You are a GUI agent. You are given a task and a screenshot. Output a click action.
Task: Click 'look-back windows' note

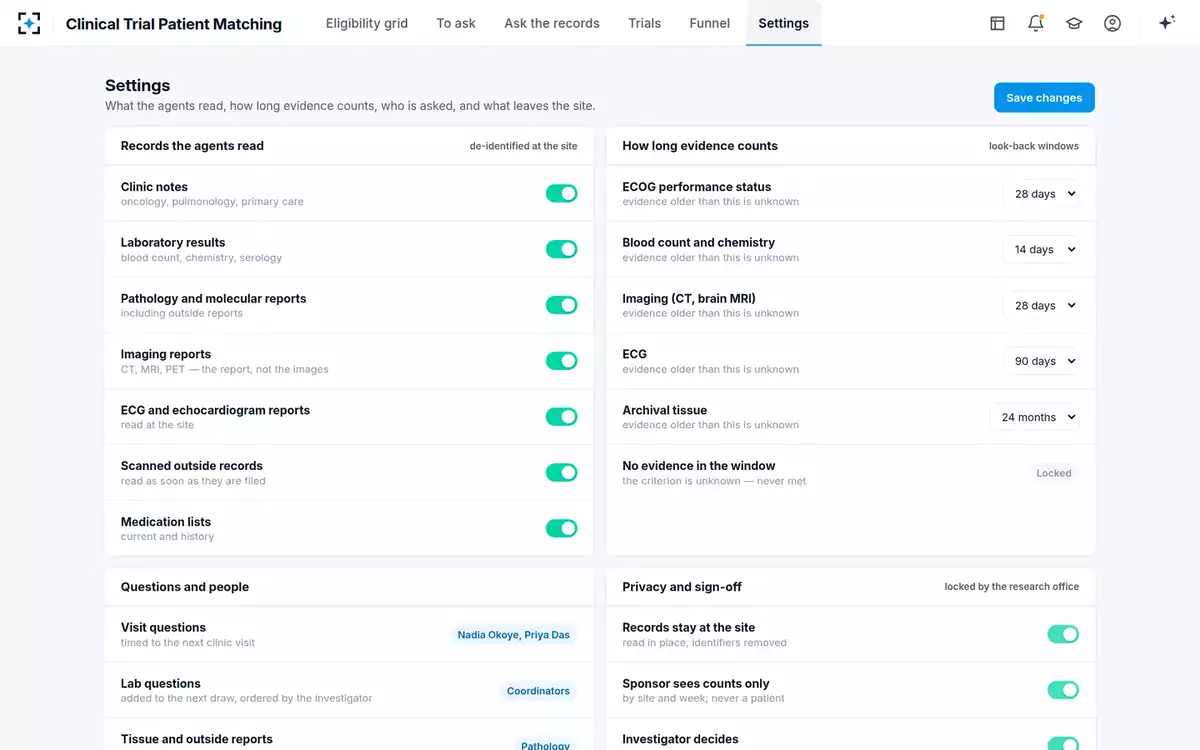point(1034,146)
